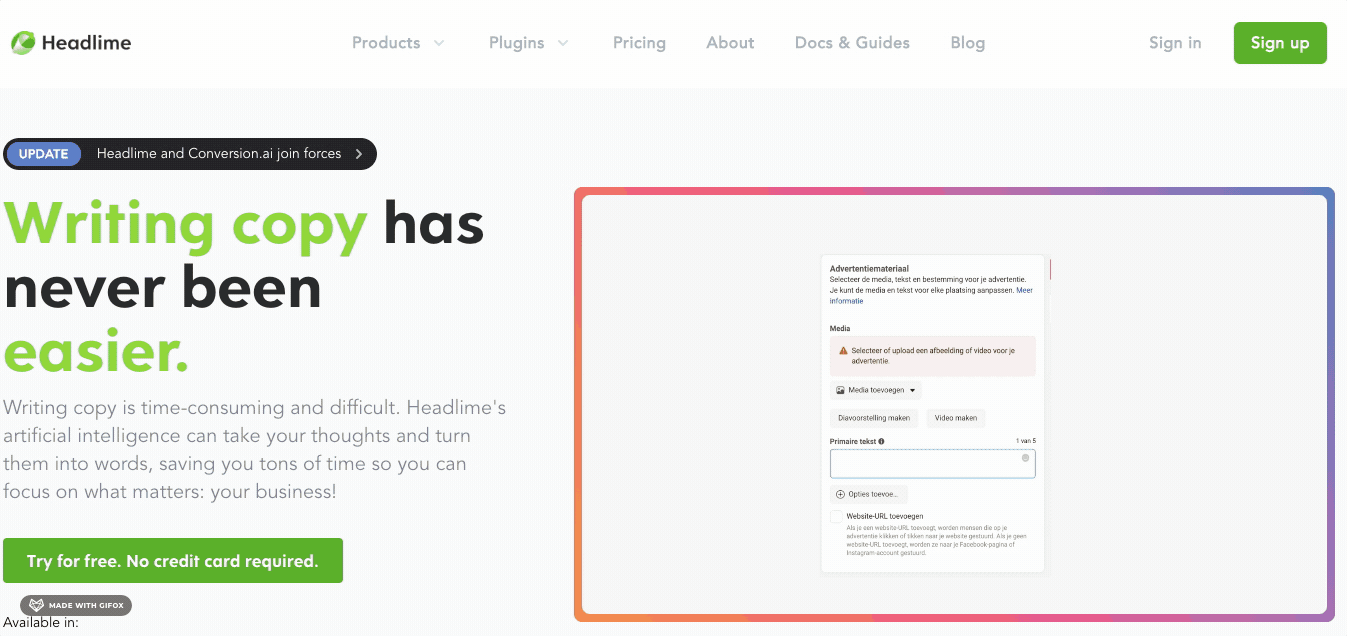Focus the Primaire tekst input field
The height and width of the screenshot is (636, 1347).
(x=932, y=464)
